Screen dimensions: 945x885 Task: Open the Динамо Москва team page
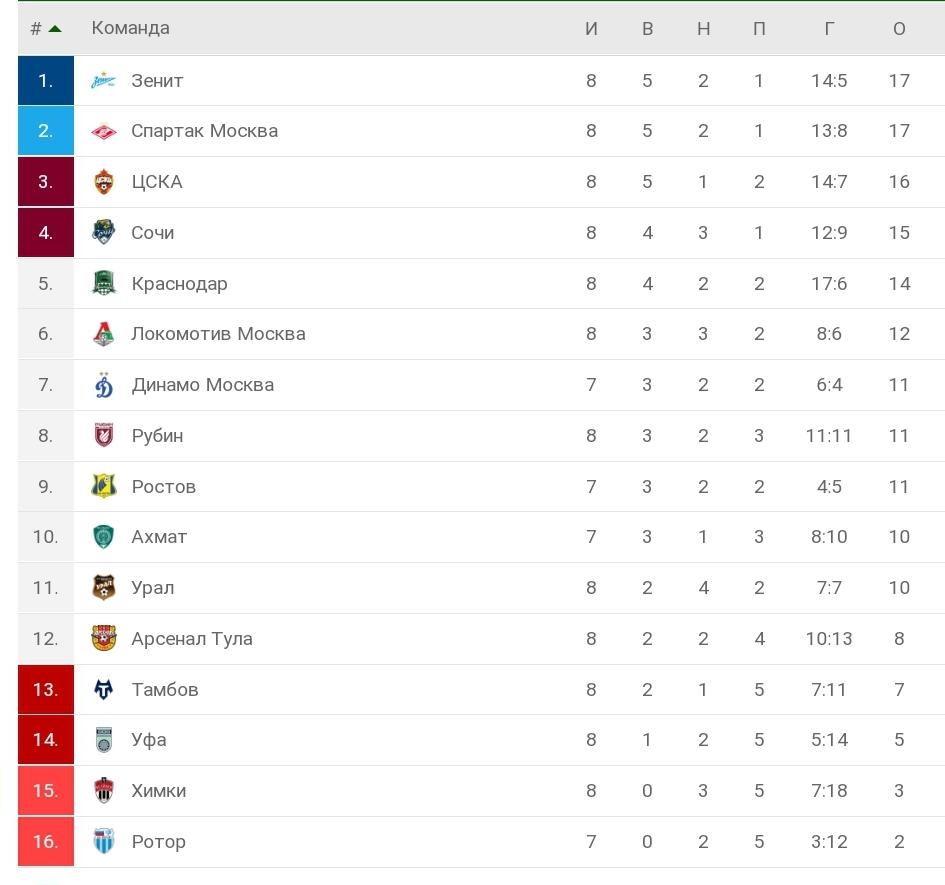(202, 385)
